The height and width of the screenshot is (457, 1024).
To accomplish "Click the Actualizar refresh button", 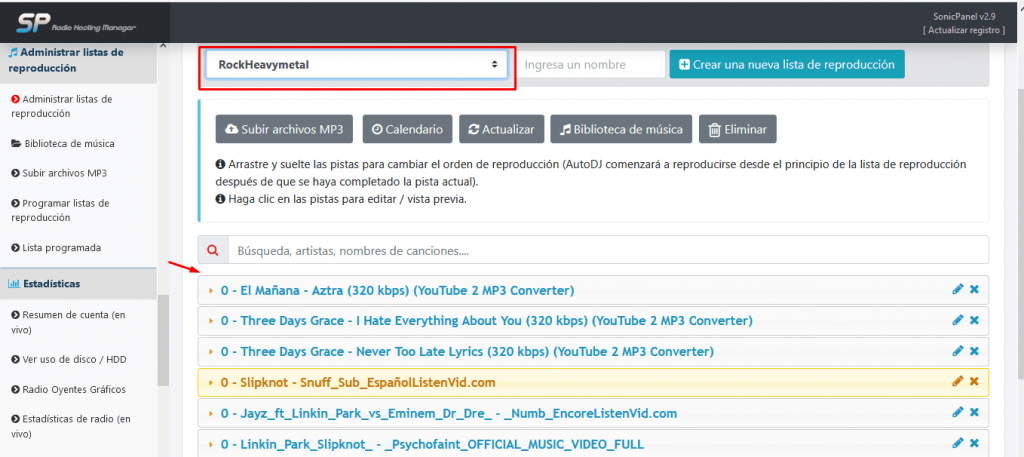I will pyautogui.click(x=502, y=129).
